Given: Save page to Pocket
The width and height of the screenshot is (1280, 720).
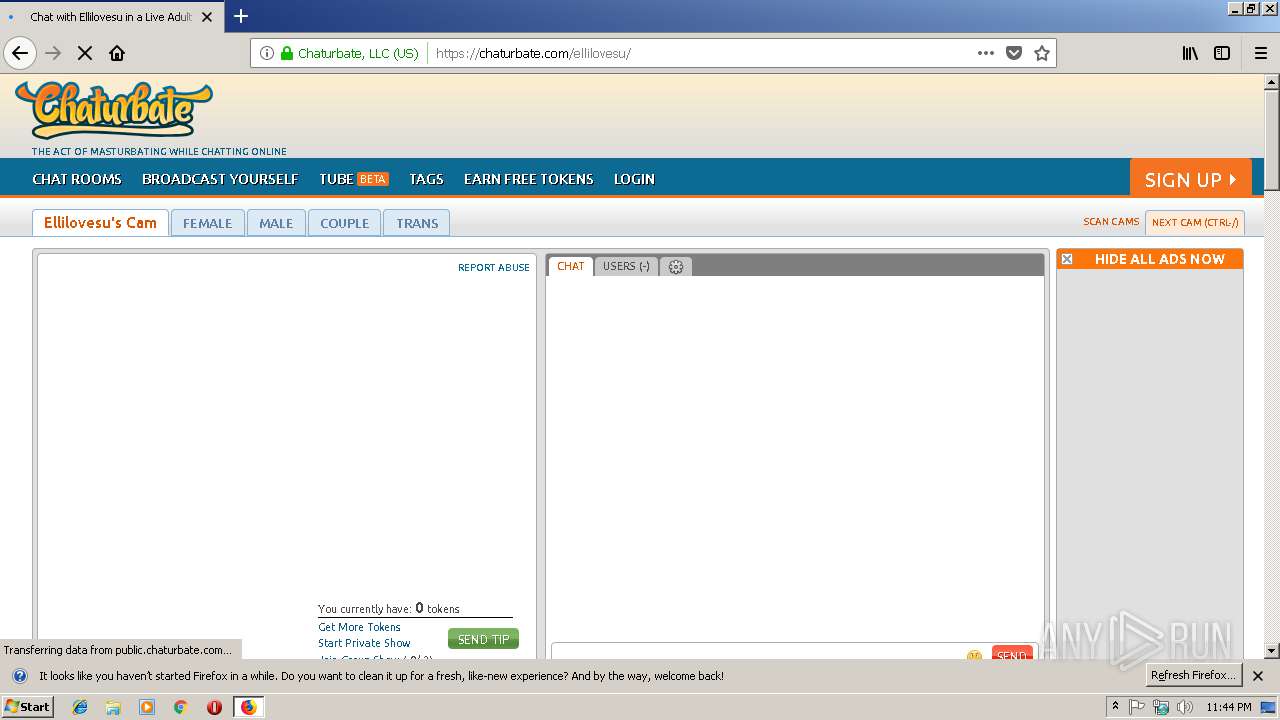Looking at the screenshot, I should point(1014,53).
